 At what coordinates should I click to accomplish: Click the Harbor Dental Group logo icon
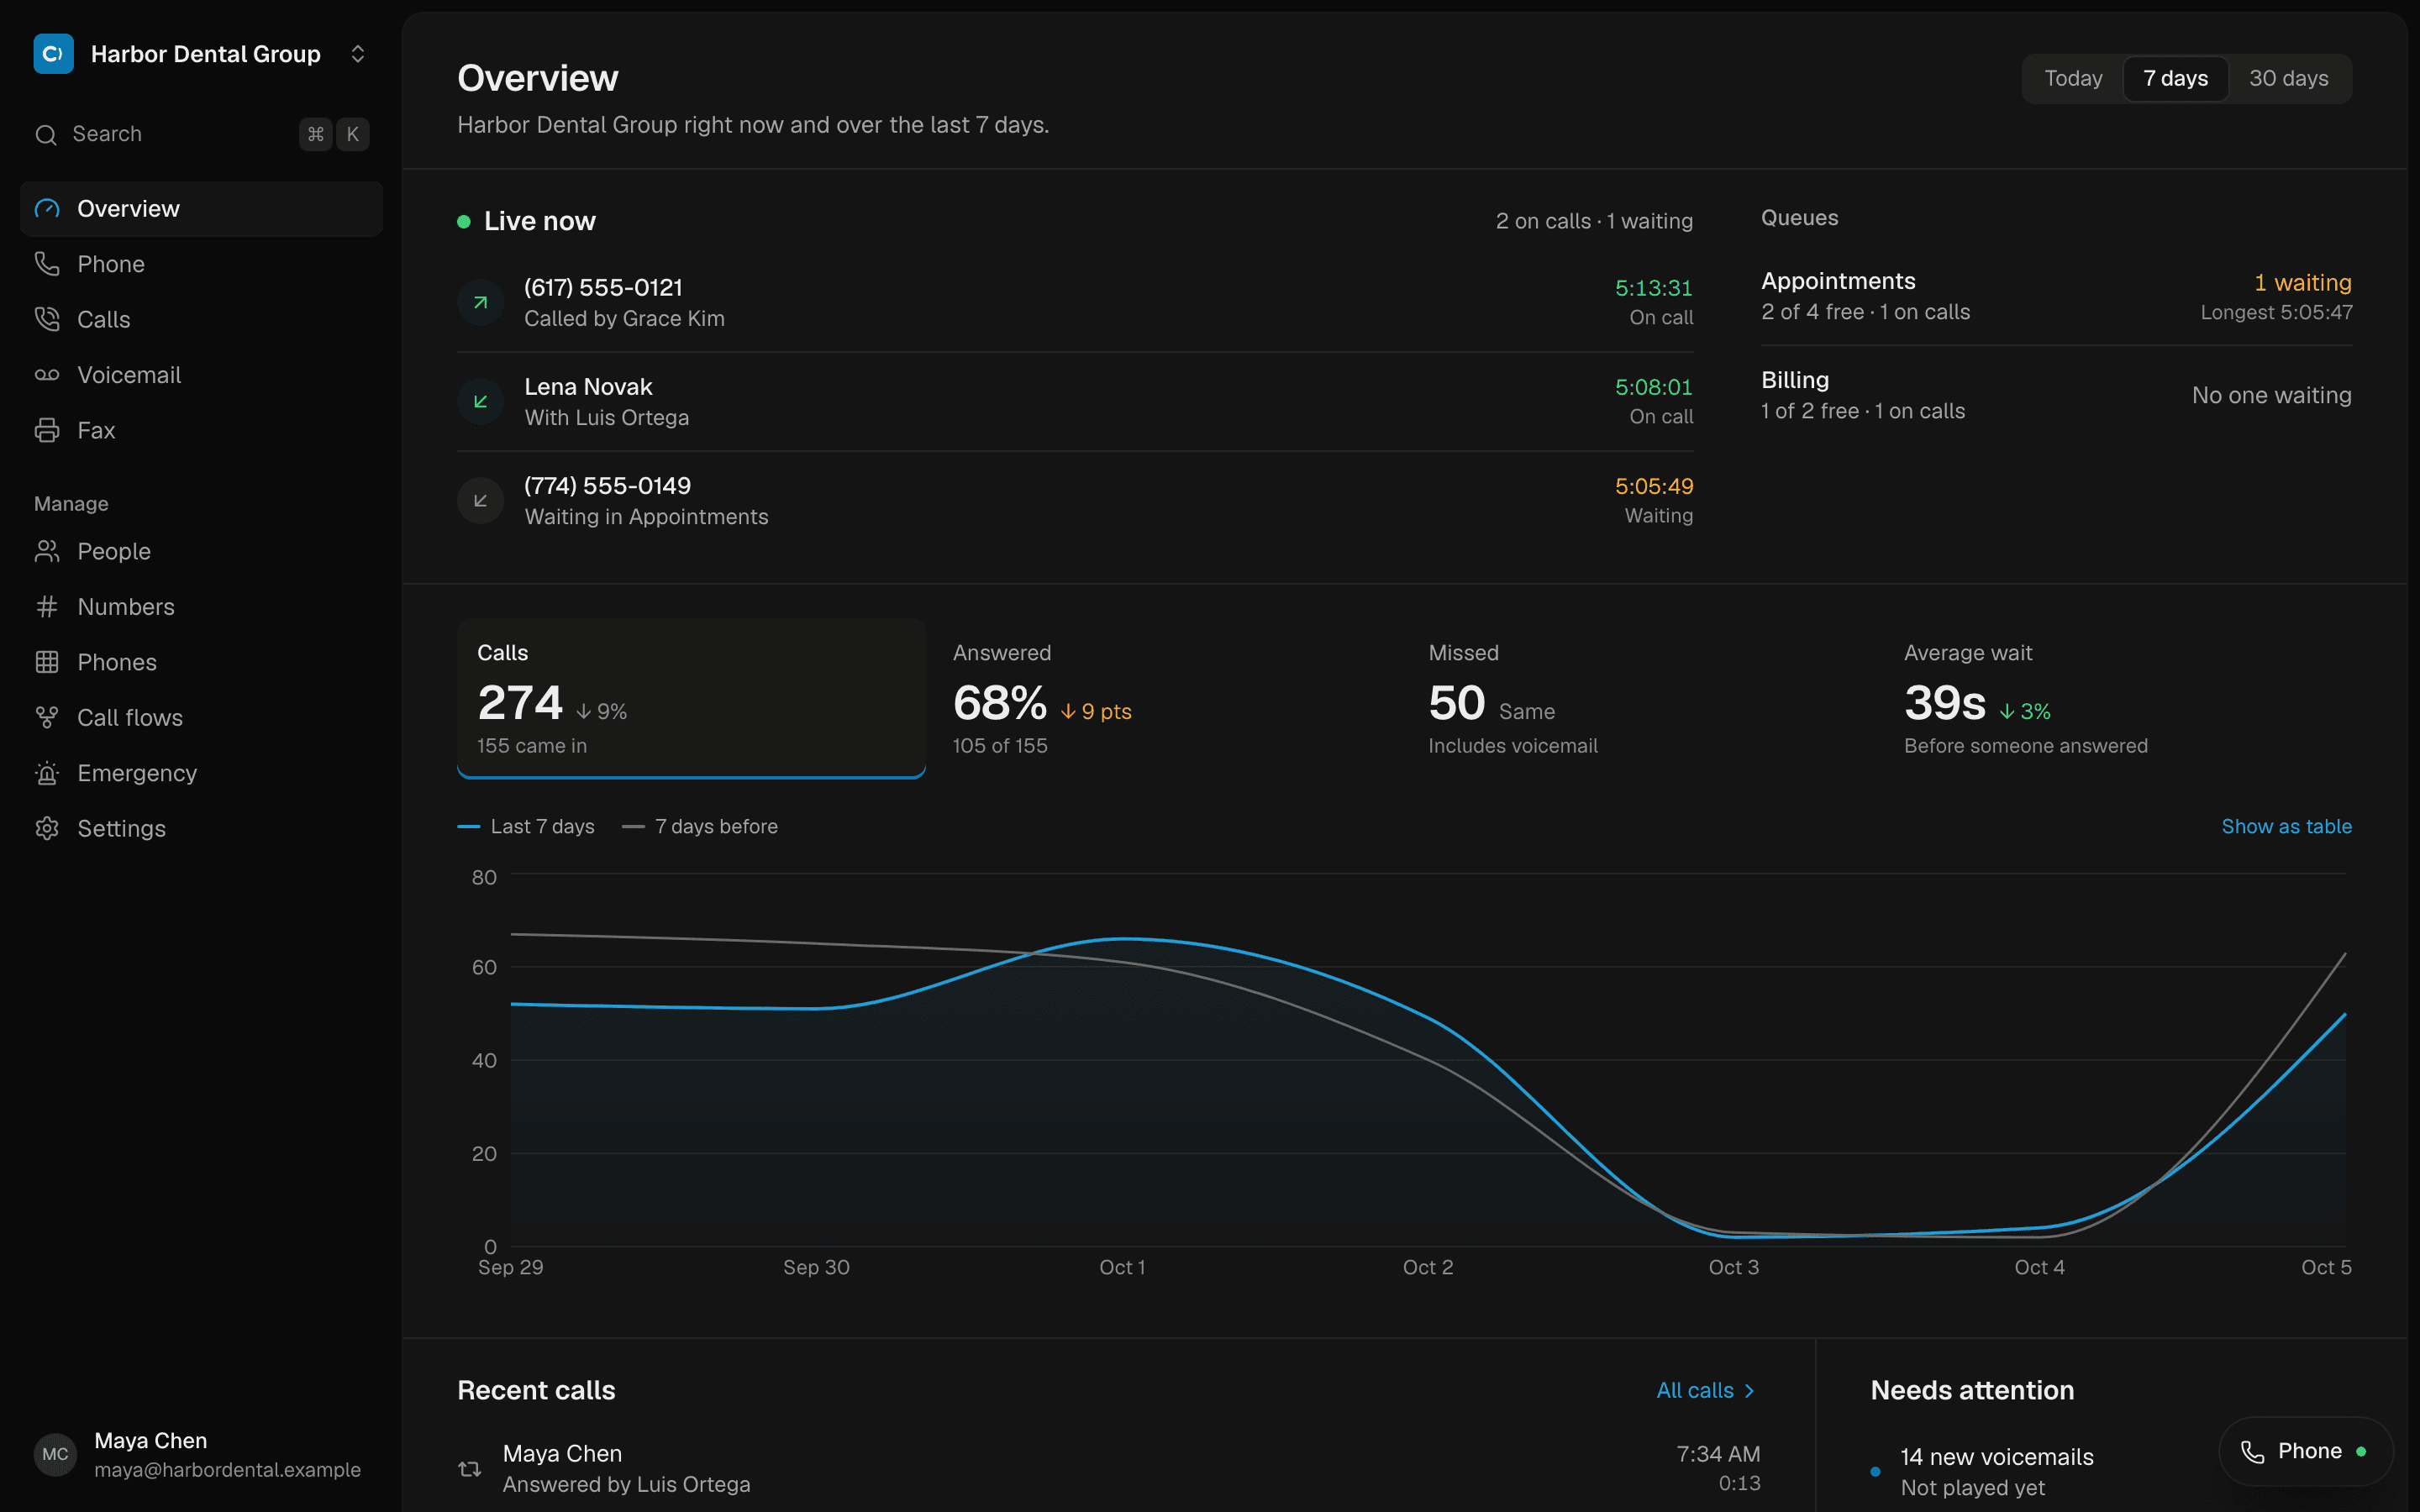[x=53, y=54]
